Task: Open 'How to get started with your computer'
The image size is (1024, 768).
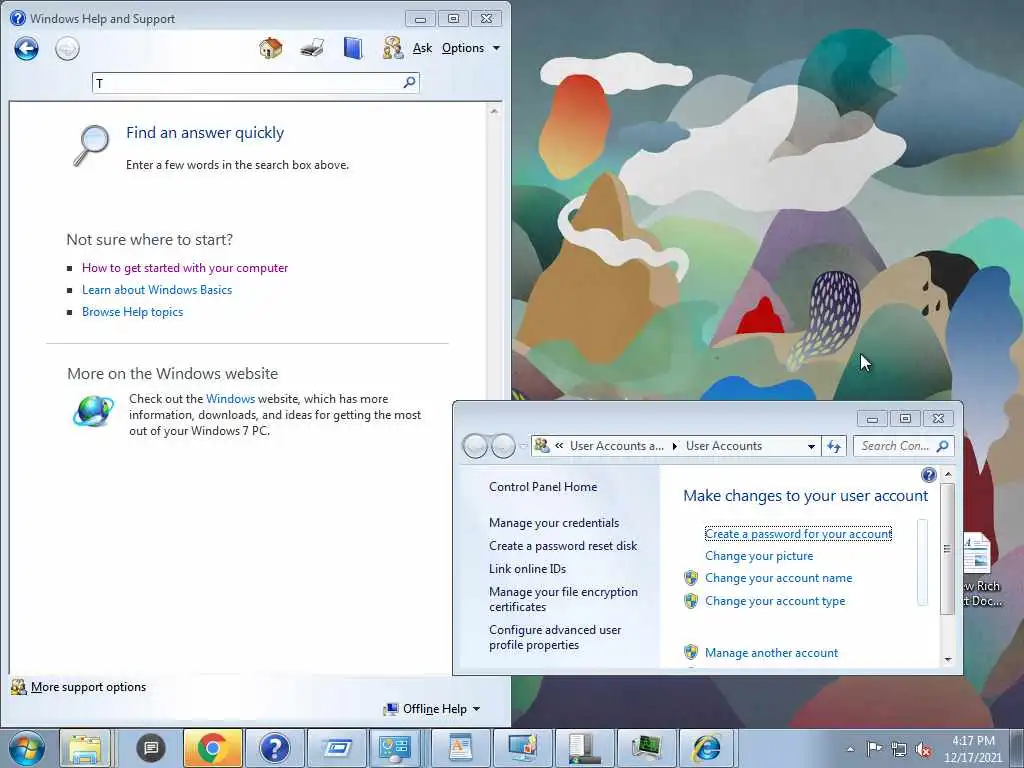Action: [185, 268]
